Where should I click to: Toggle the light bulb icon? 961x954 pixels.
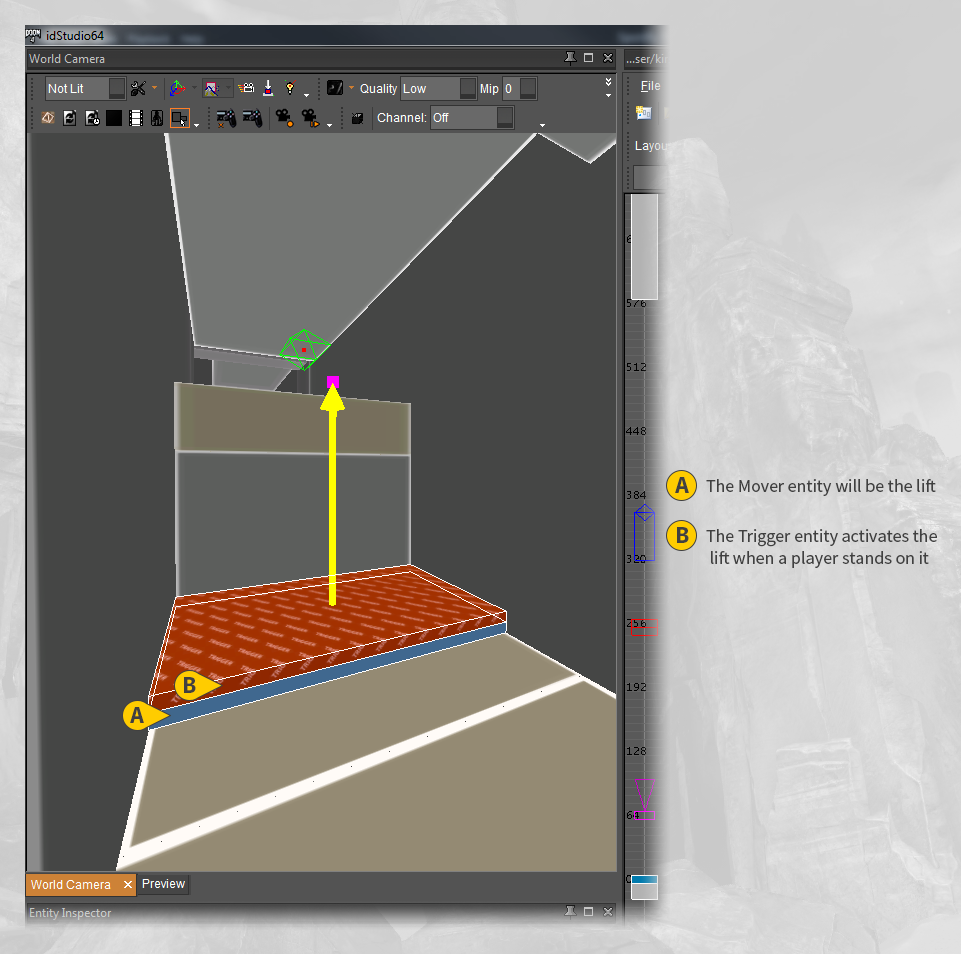point(290,88)
